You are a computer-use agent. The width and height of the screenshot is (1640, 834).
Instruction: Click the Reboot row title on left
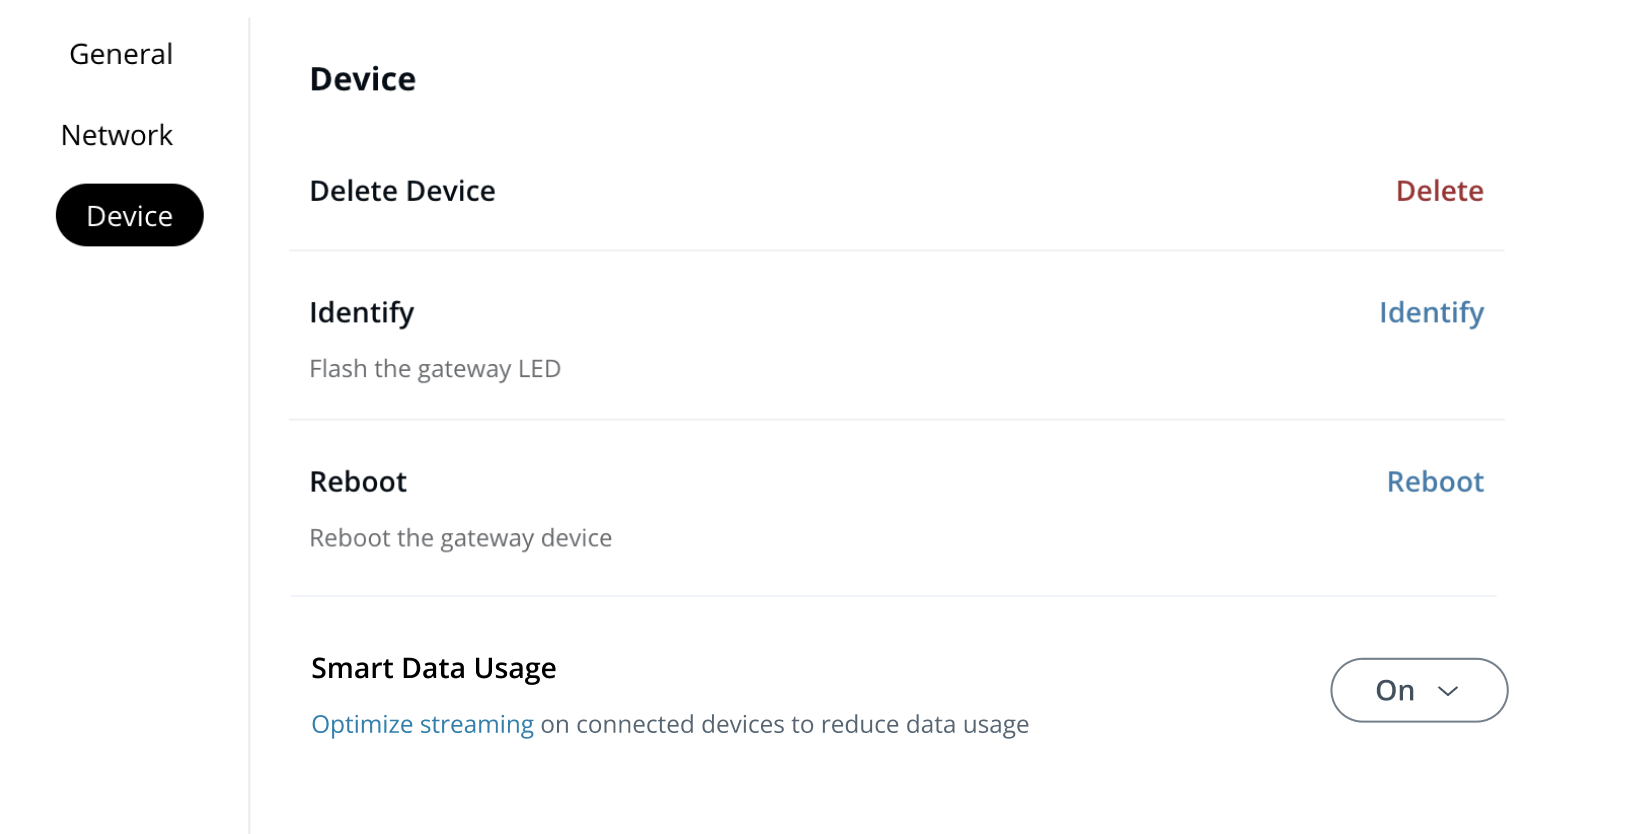tap(358, 482)
